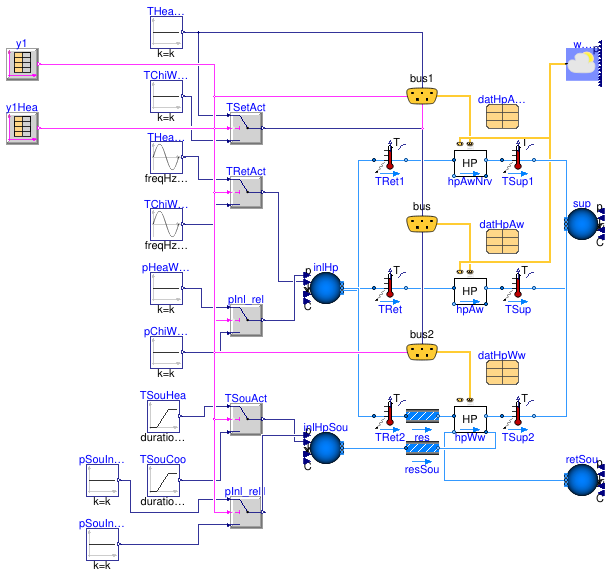Click the inlHpSou boundary sphere
611x575 pixels.
(x=326, y=448)
